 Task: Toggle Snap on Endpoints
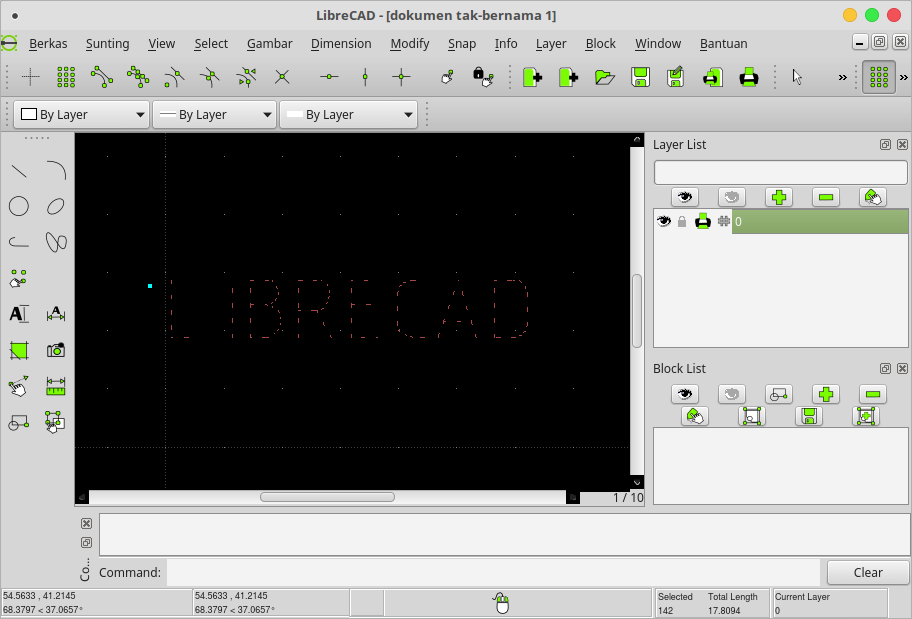click(x=102, y=77)
